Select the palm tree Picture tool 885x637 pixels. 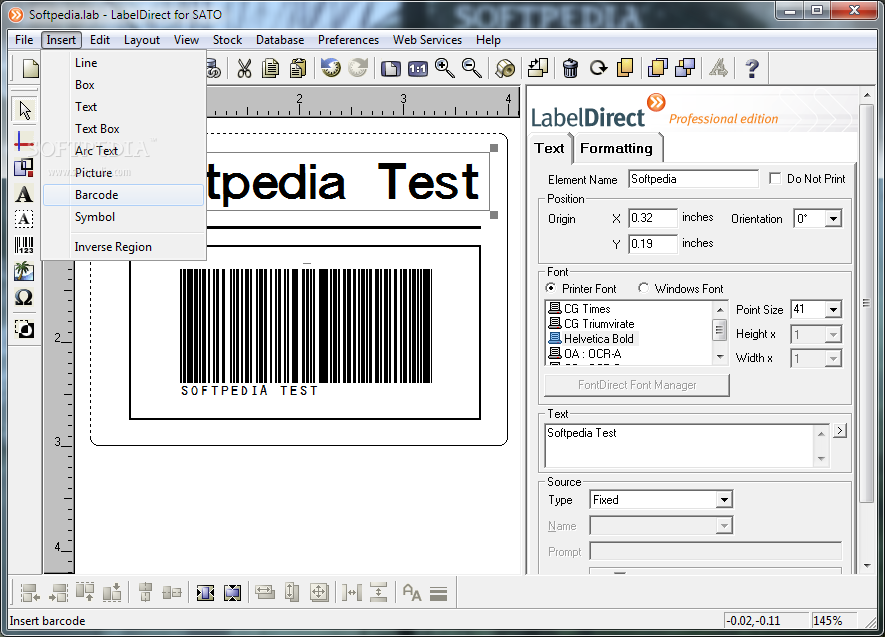[24, 271]
